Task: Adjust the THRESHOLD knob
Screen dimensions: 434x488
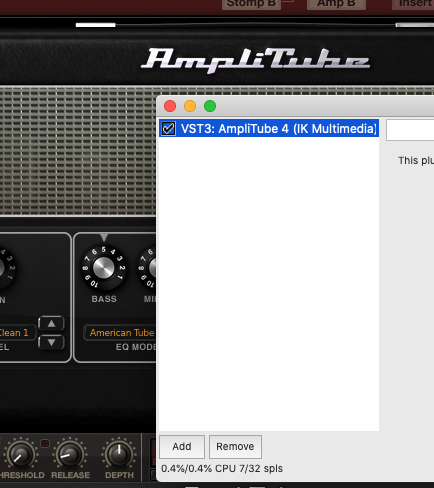Action: pos(21,455)
